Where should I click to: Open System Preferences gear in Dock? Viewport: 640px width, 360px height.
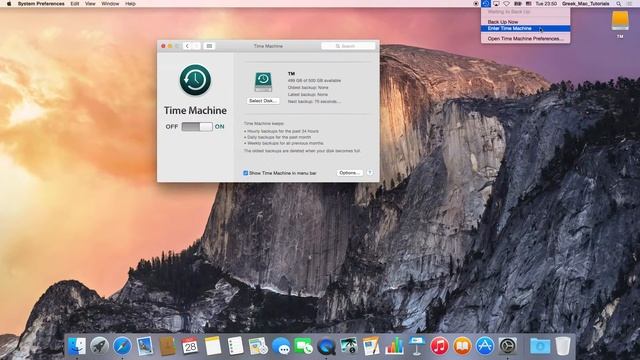point(507,346)
